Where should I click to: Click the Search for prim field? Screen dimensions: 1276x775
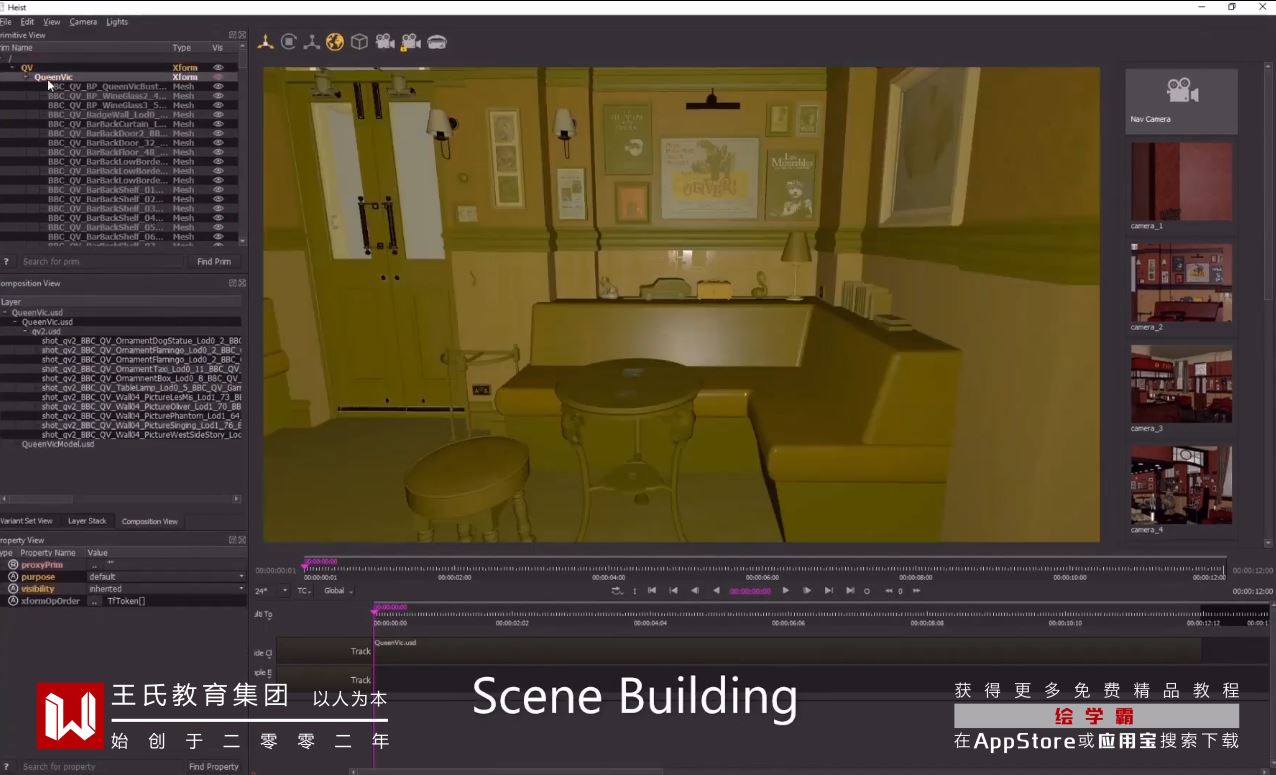(101, 262)
